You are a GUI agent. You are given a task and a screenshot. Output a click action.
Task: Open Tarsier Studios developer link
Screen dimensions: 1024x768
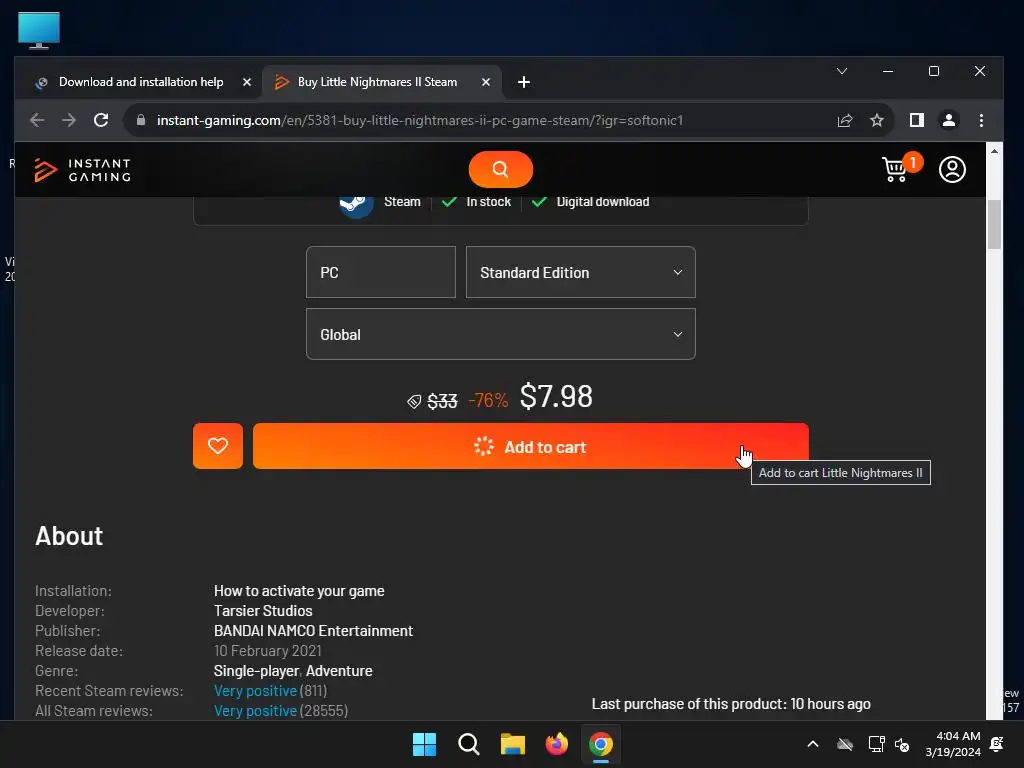pyautogui.click(x=263, y=611)
